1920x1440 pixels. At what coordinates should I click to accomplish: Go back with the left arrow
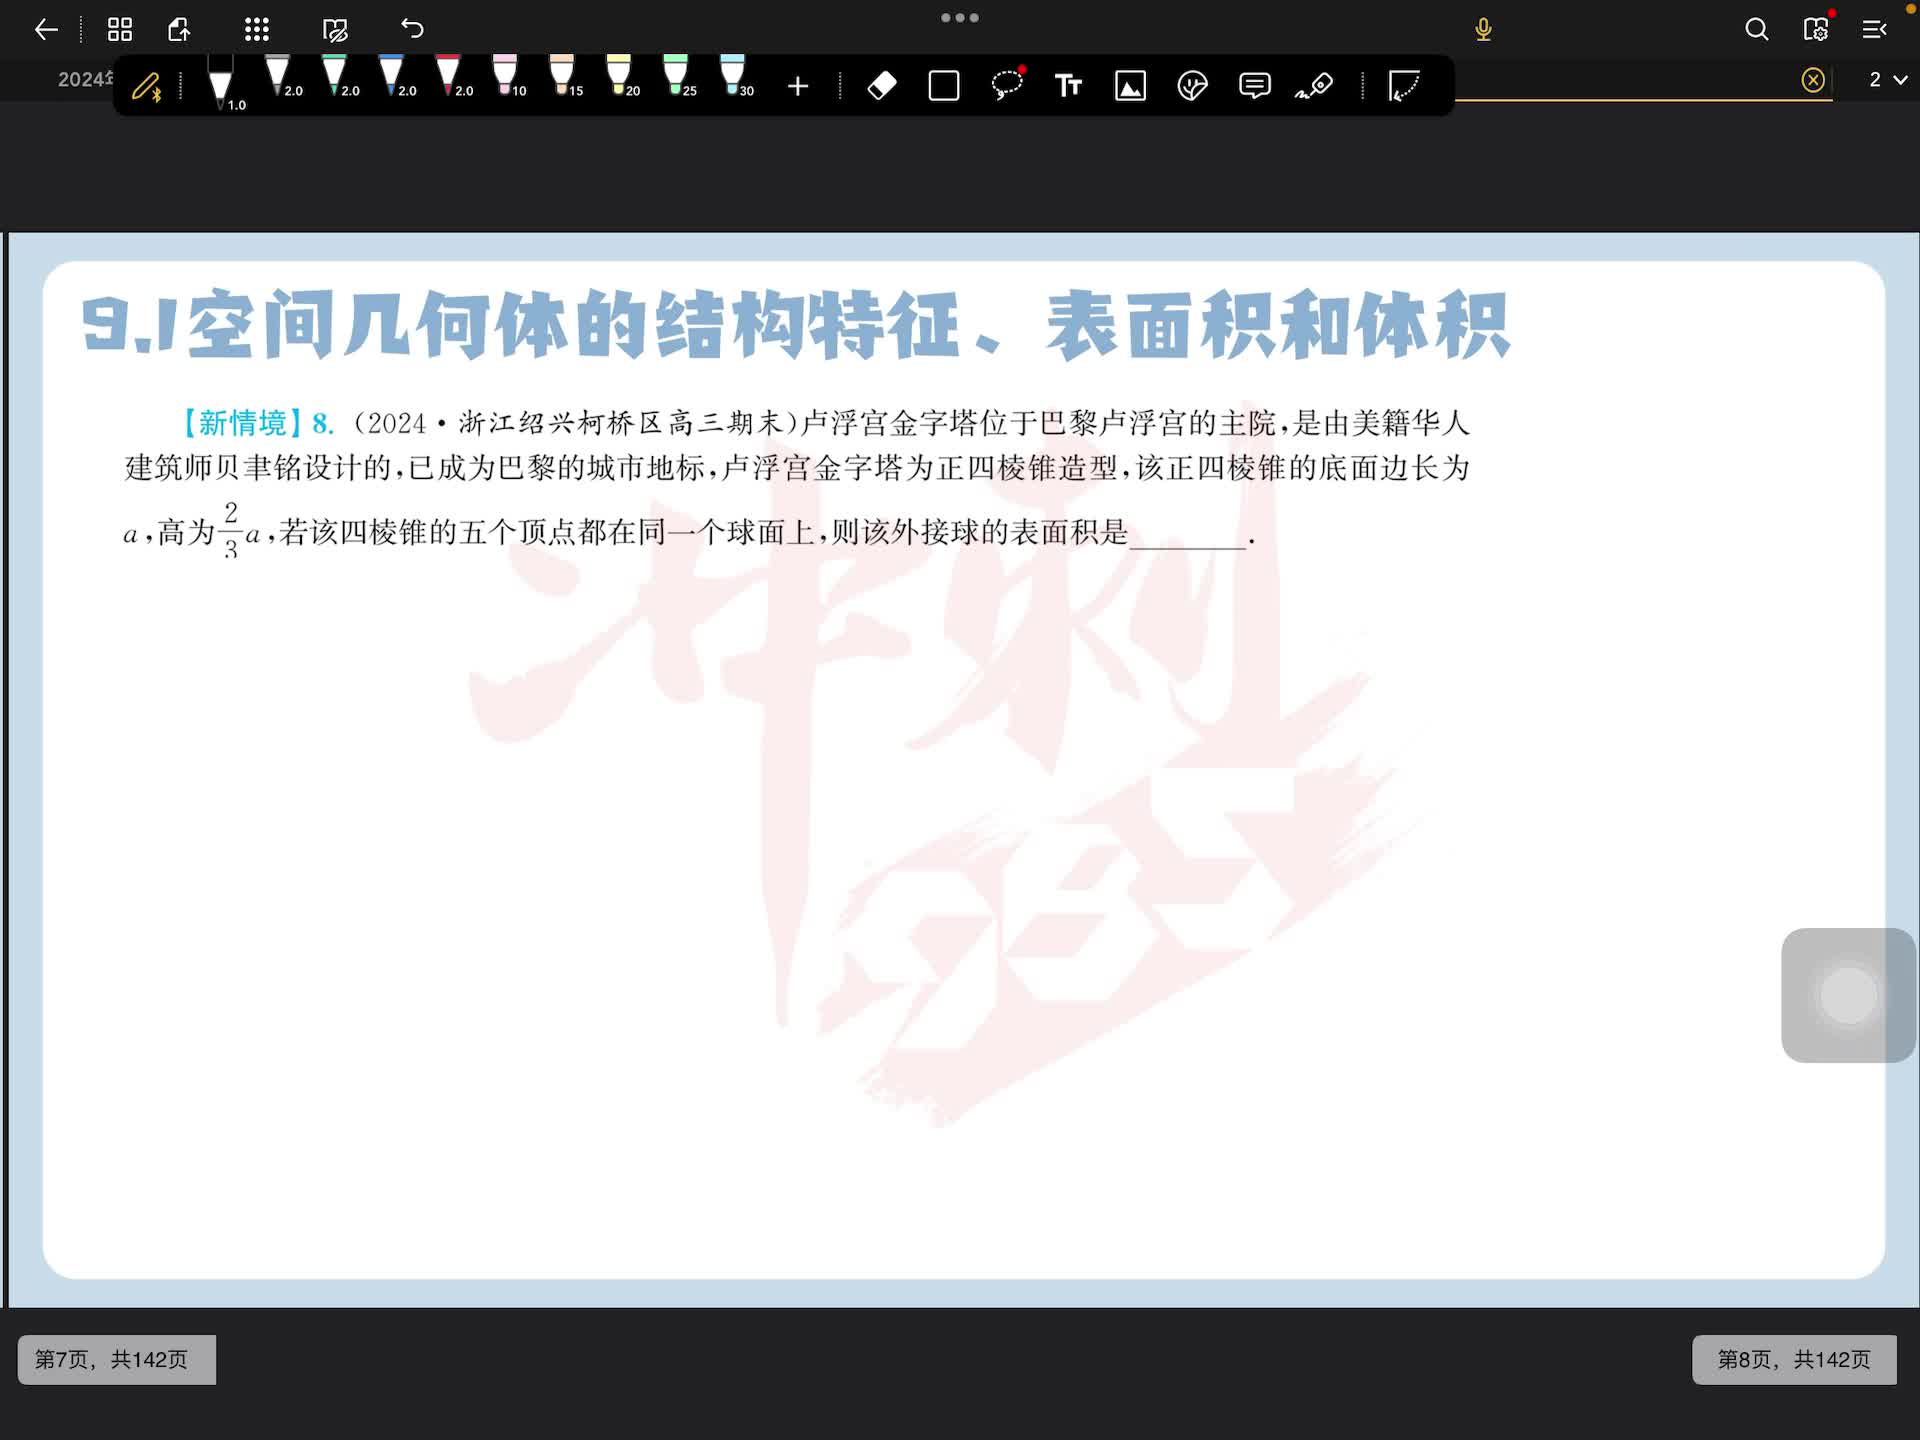pyautogui.click(x=46, y=29)
